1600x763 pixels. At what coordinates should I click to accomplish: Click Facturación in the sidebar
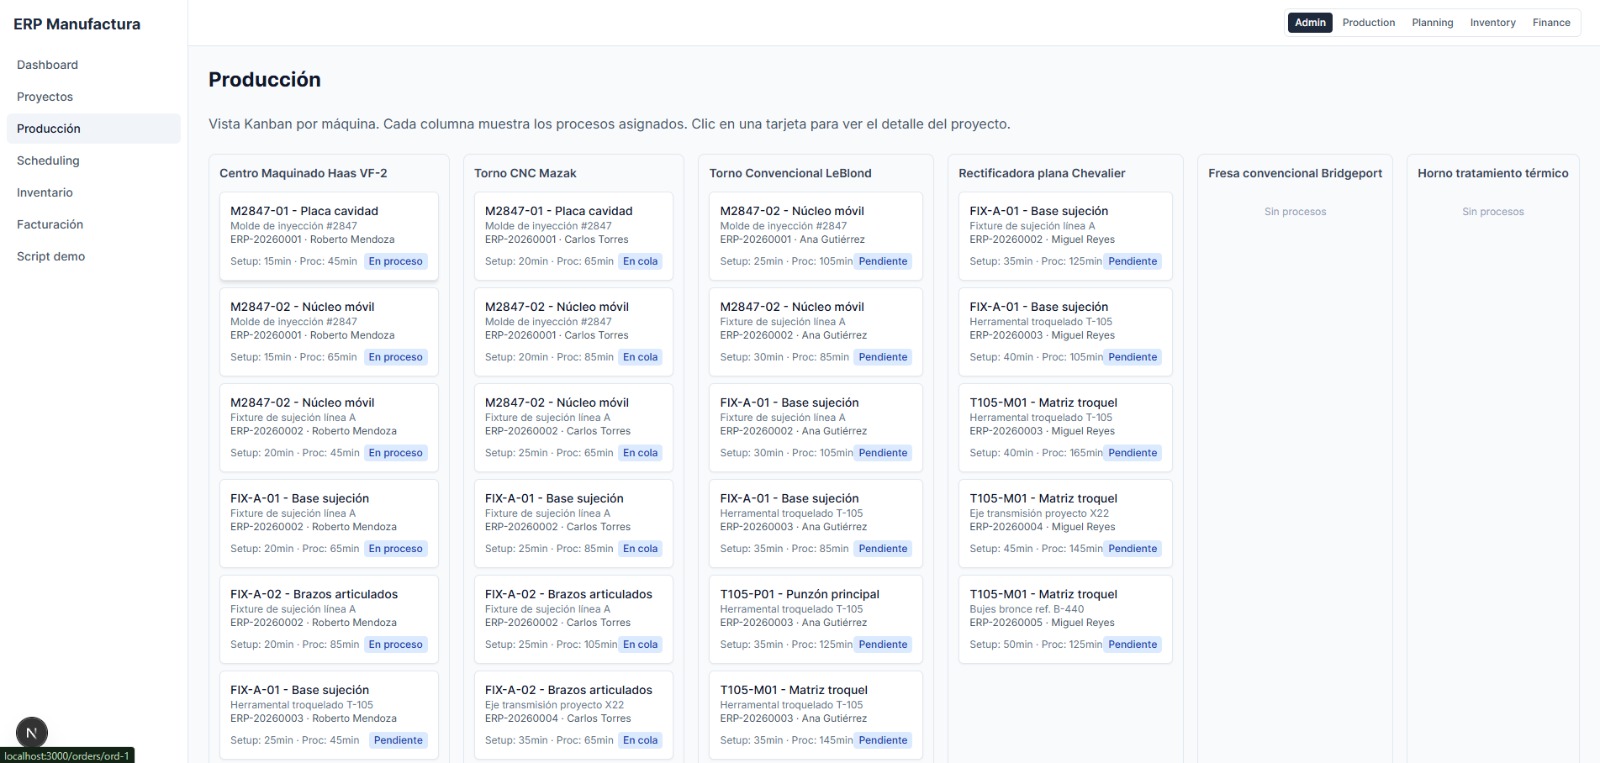click(x=50, y=225)
